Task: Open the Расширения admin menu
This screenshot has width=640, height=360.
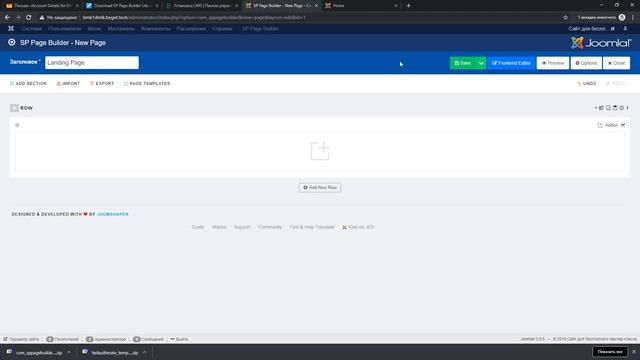Action: pos(191,29)
